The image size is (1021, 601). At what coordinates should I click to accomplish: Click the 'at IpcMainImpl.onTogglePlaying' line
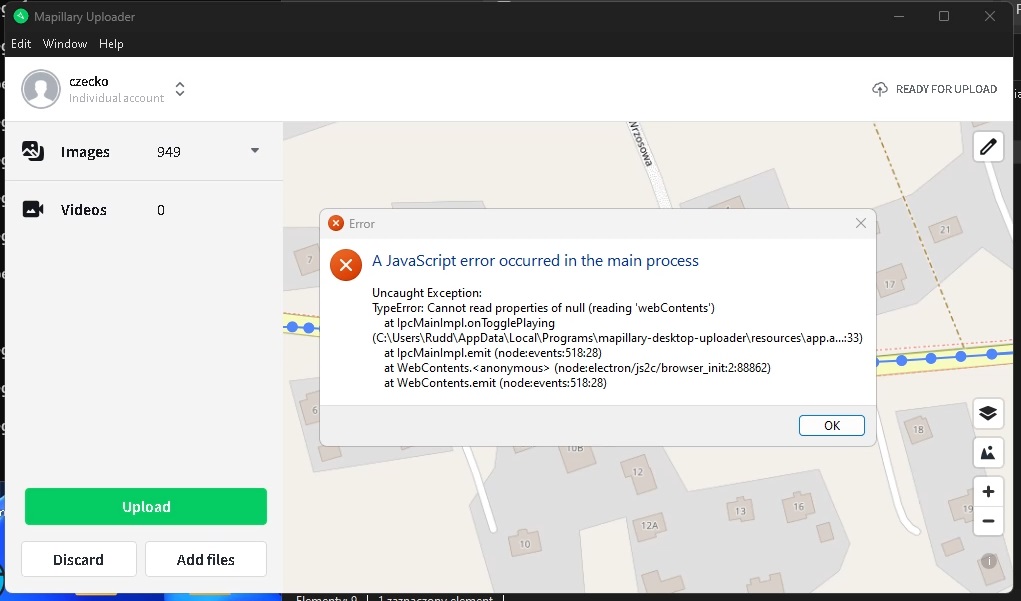(469, 323)
